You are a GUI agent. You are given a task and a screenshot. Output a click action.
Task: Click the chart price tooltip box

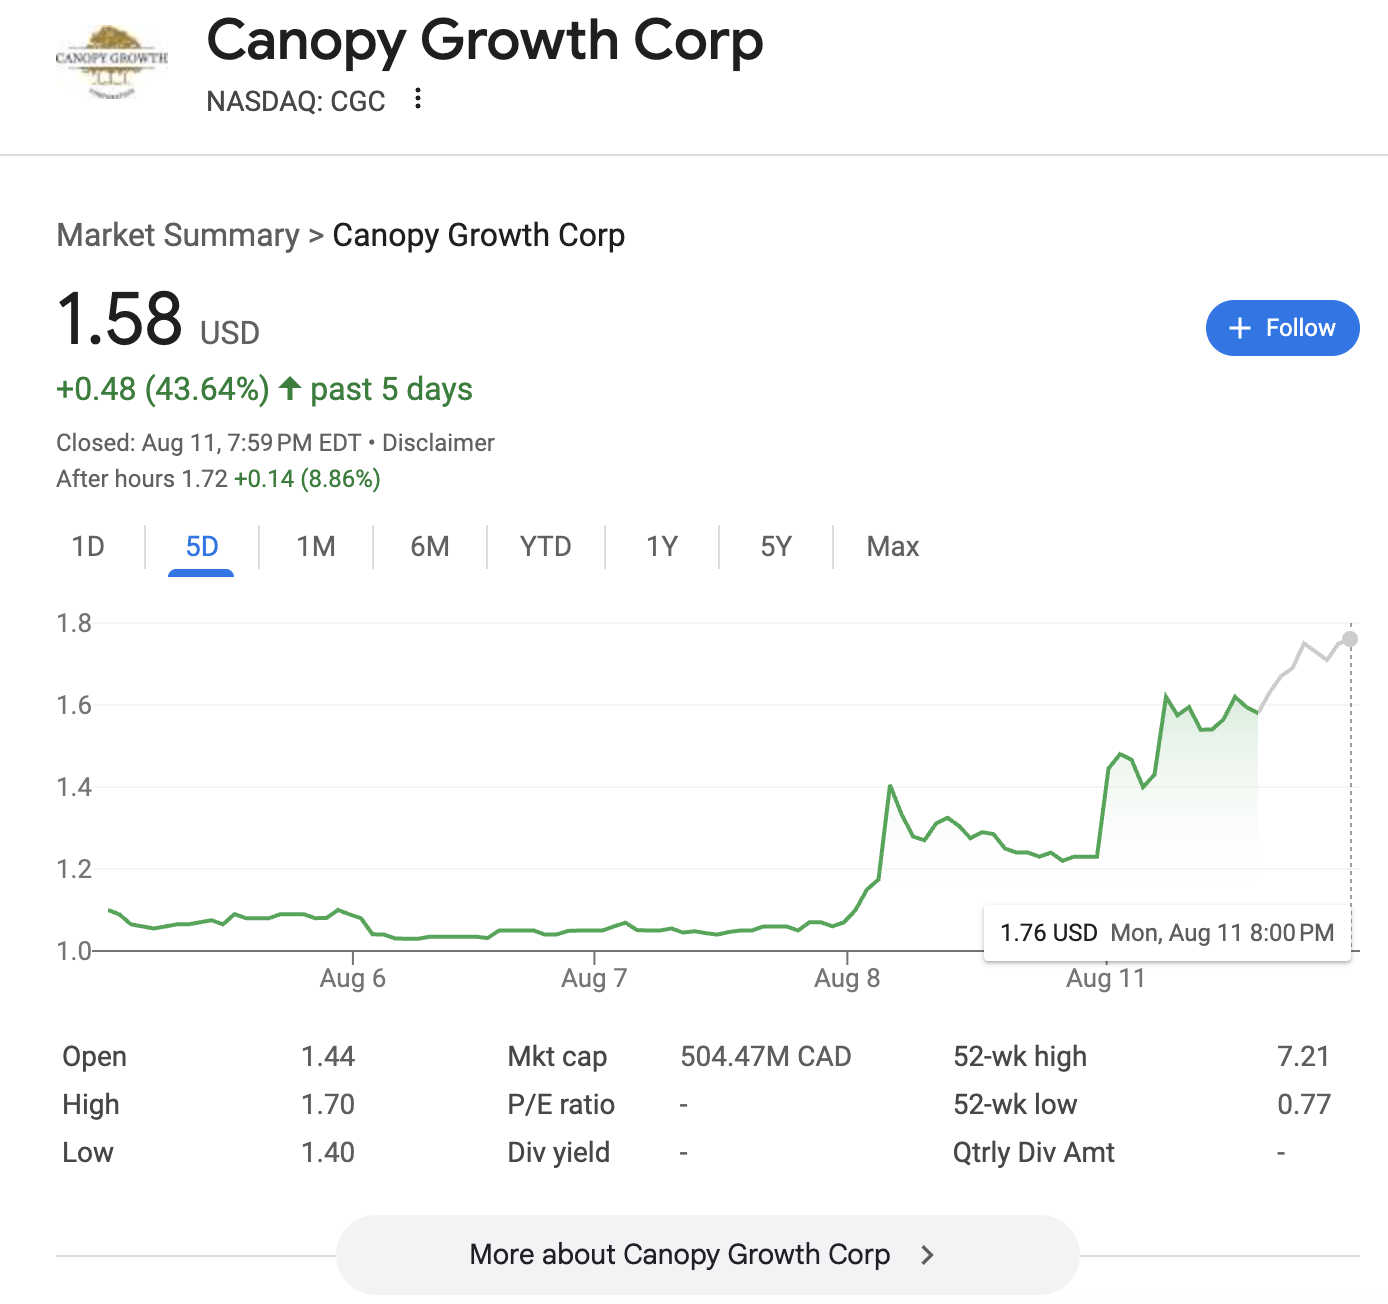(1166, 933)
